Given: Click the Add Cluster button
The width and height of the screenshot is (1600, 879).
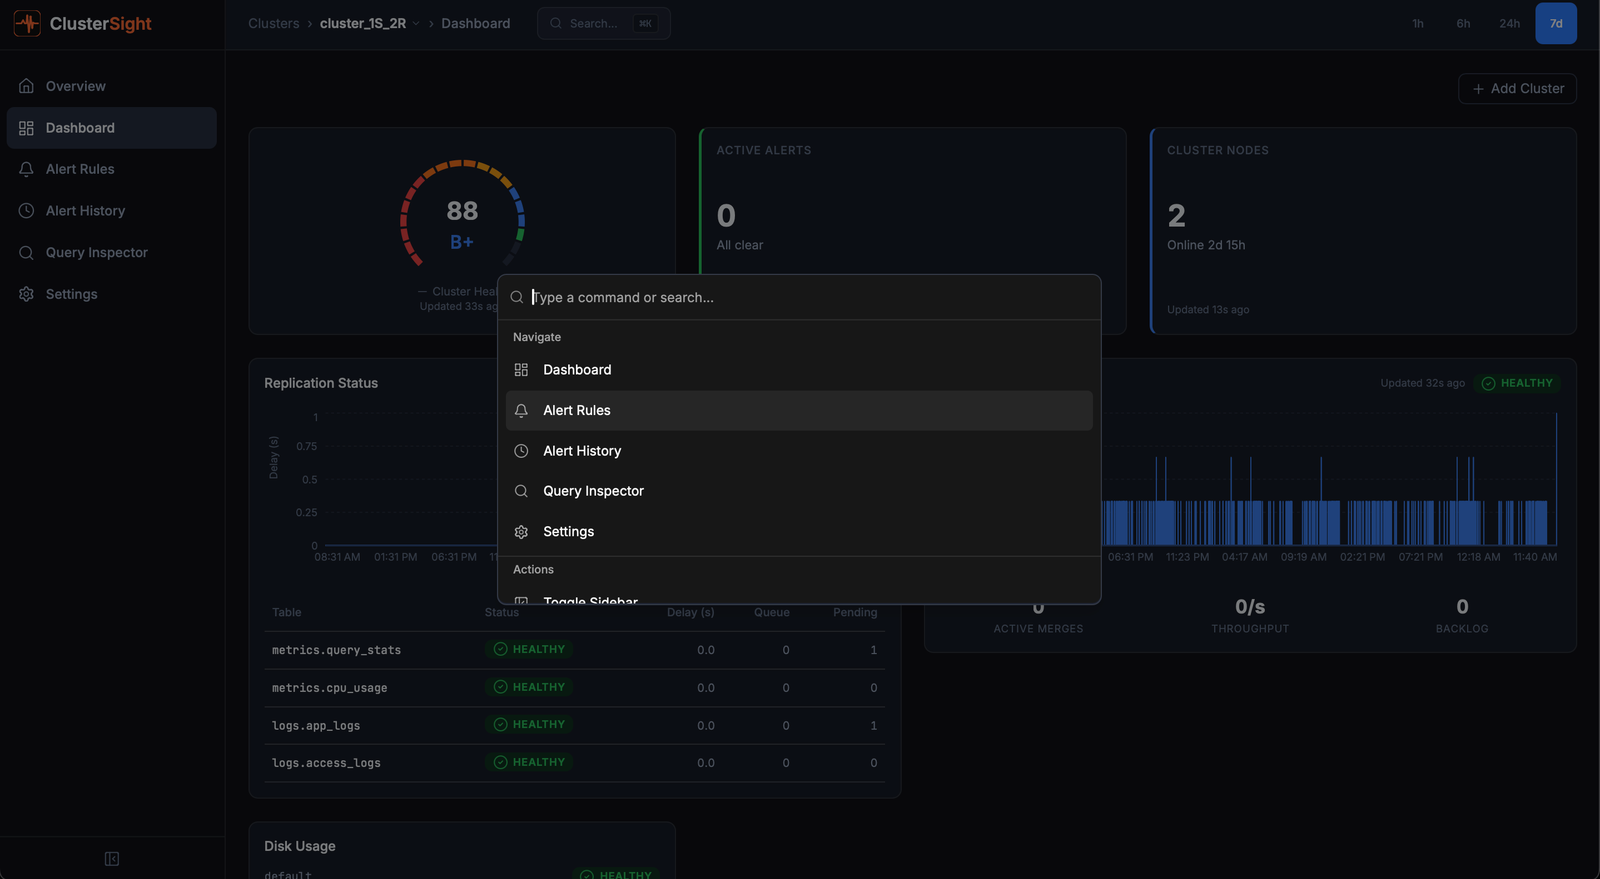Looking at the screenshot, I should (x=1517, y=89).
